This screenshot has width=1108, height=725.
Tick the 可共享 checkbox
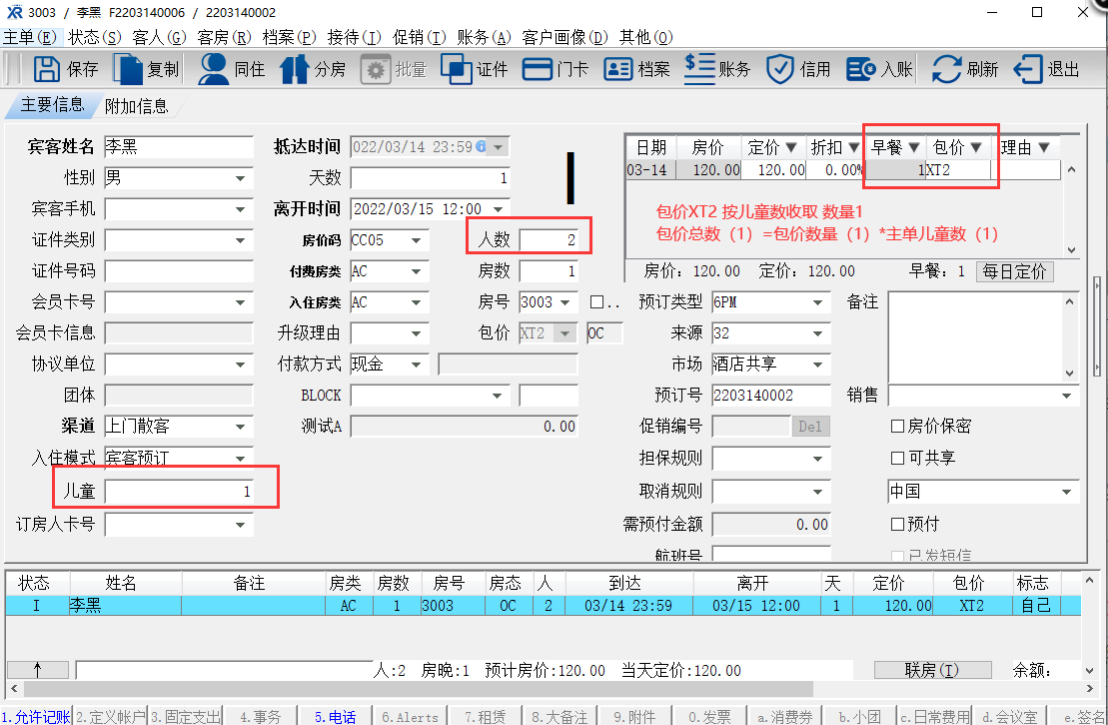897,459
